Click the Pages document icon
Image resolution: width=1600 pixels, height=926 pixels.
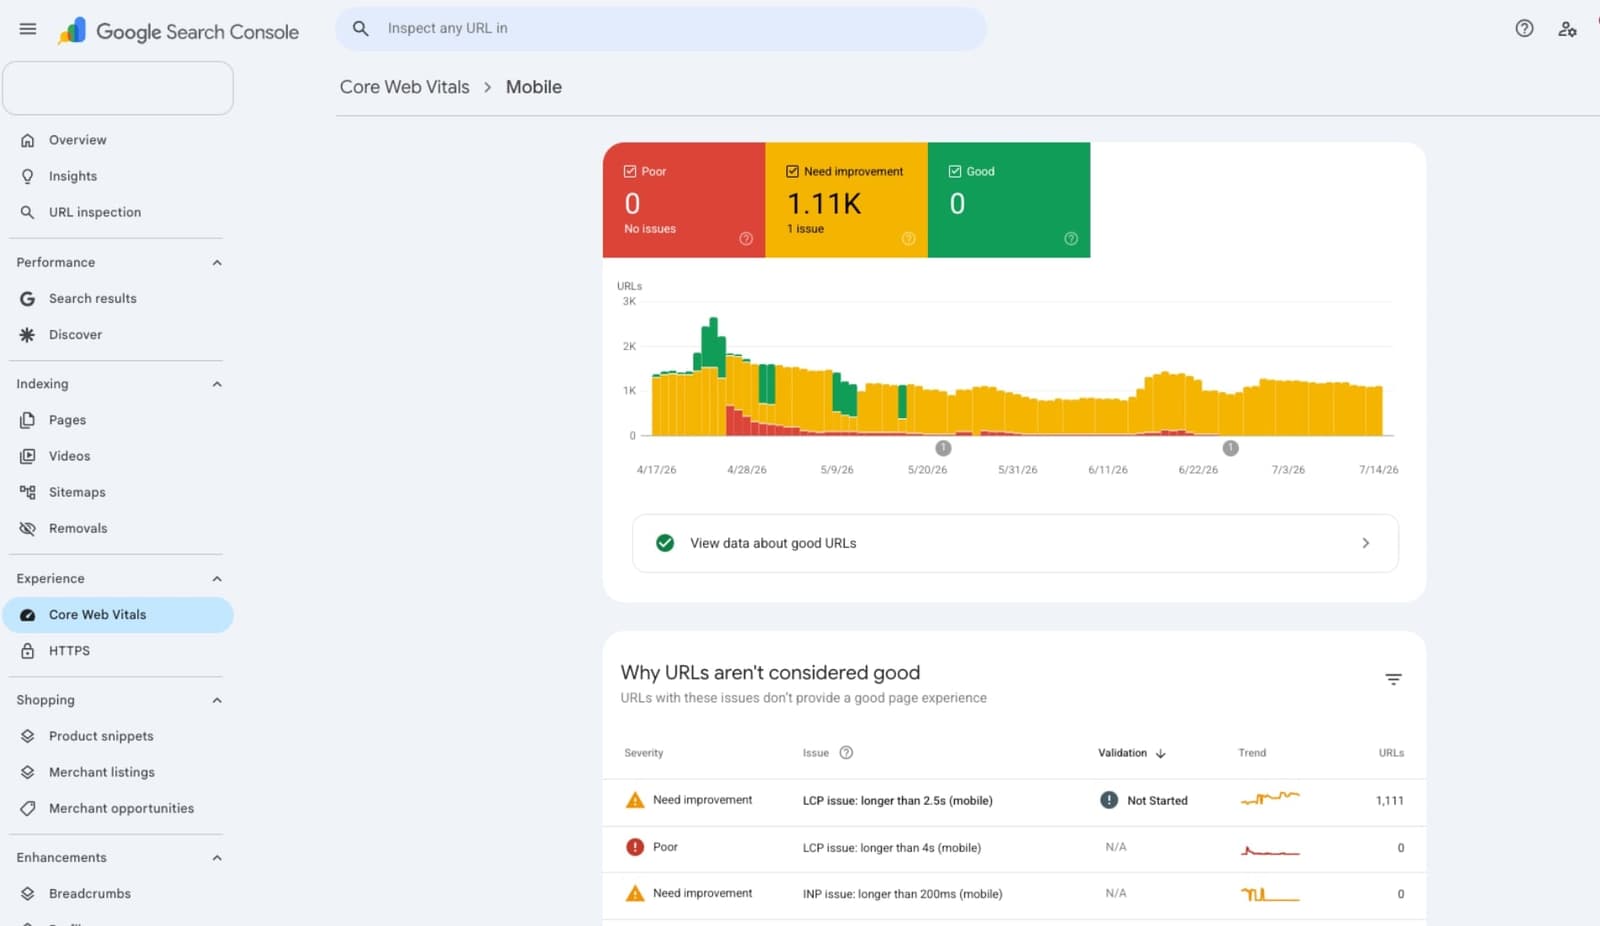pyautogui.click(x=28, y=420)
